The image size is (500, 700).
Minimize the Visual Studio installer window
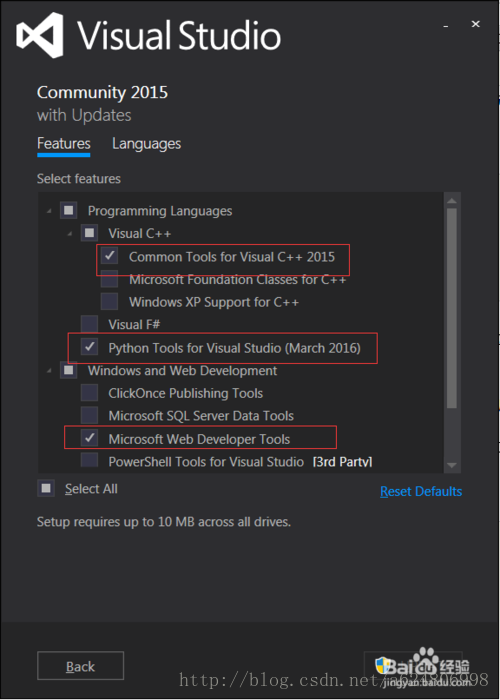[446, 25]
